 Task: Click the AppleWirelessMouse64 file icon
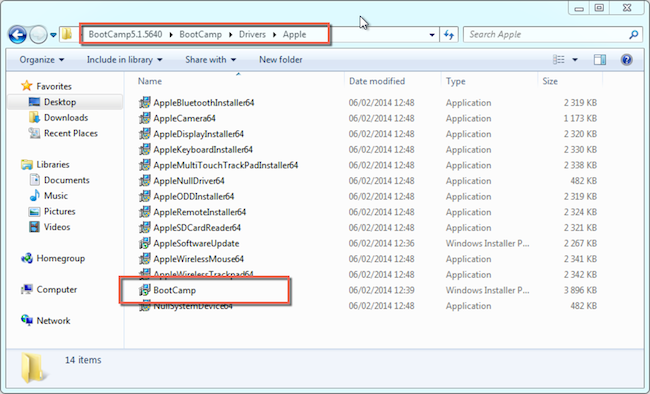tap(144, 259)
